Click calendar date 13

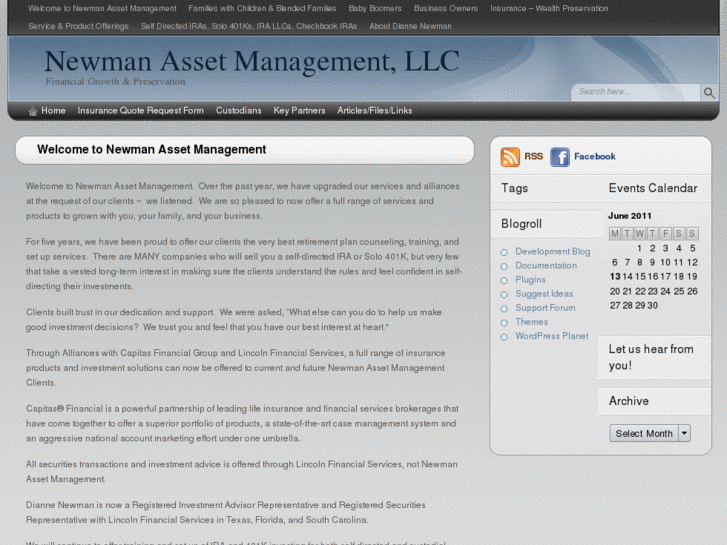point(615,276)
